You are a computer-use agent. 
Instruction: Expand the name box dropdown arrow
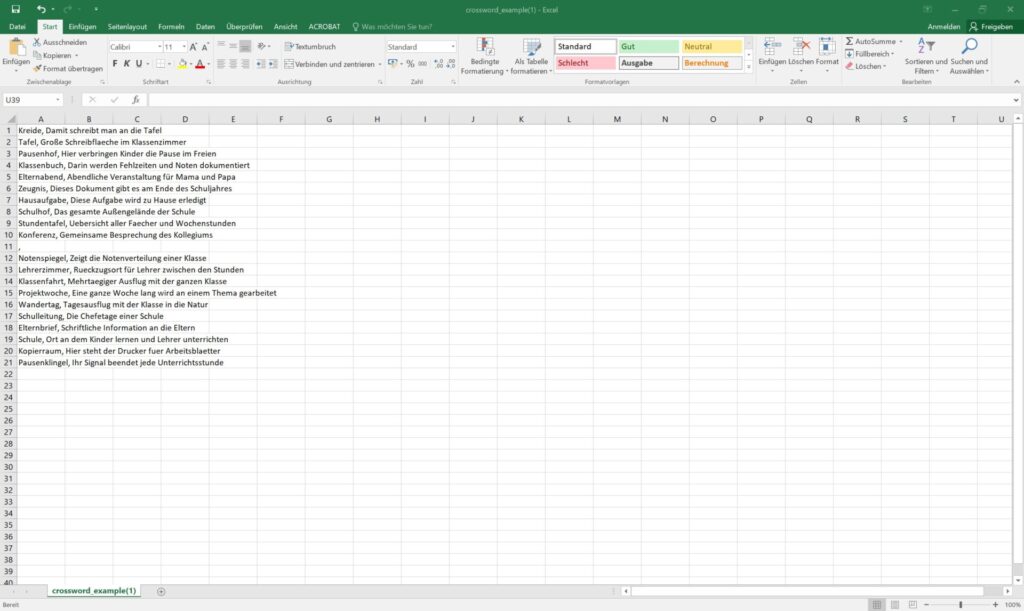point(57,100)
